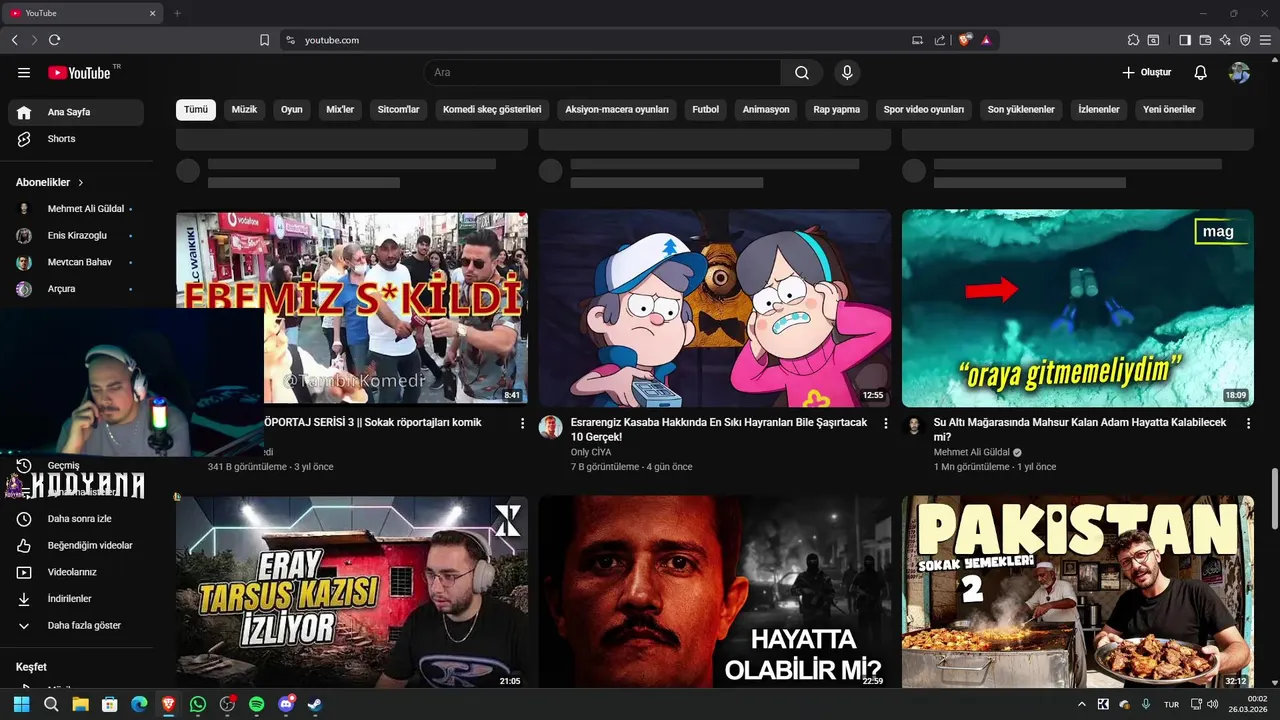
Task: Expand Abonelikler subscriptions section
Action: coord(50,183)
